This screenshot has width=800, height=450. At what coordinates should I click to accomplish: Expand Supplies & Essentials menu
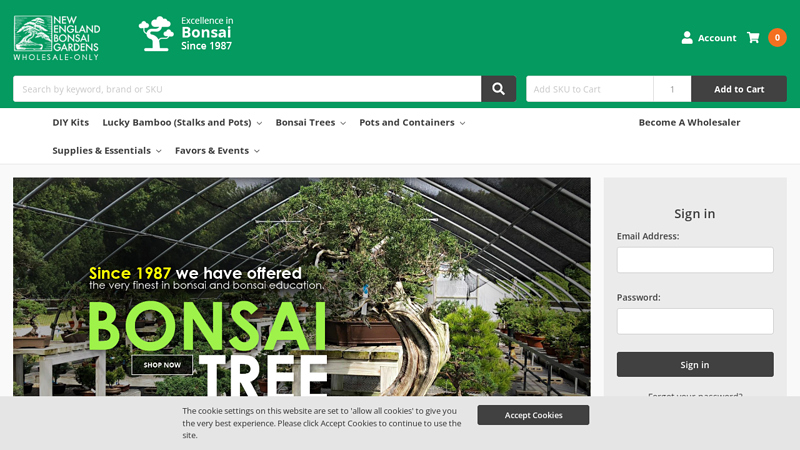tap(107, 151)
